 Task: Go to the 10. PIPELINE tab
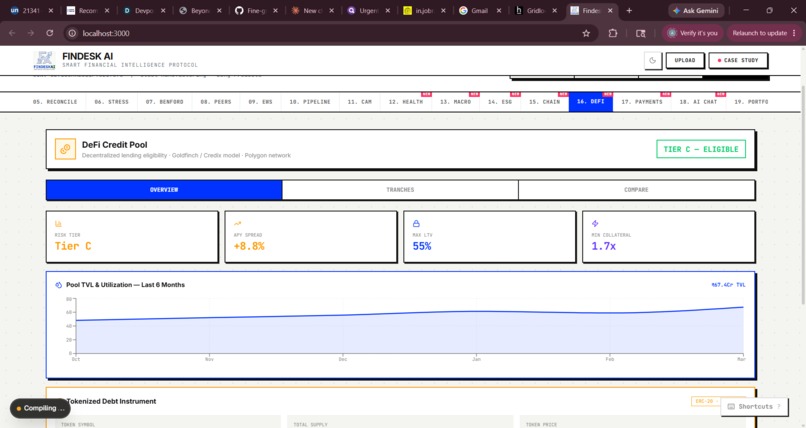[x=310, y=102]
